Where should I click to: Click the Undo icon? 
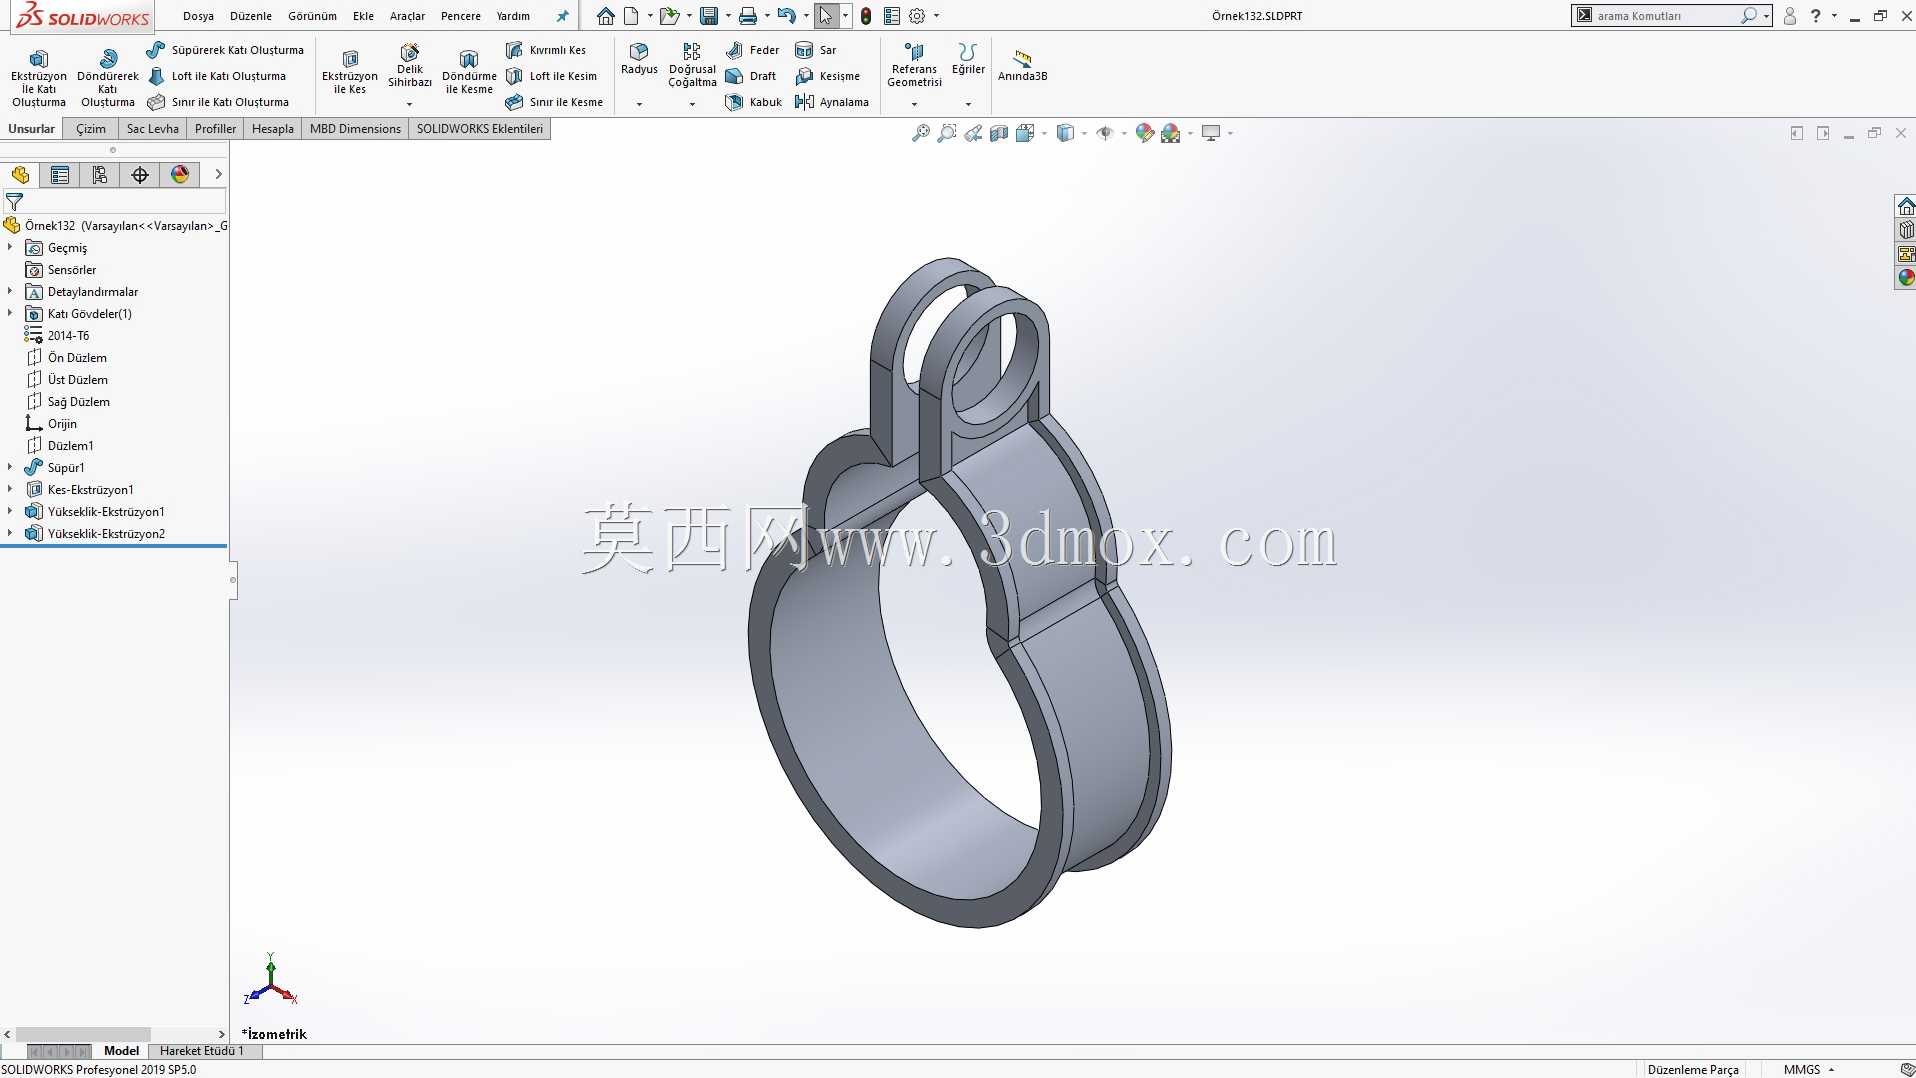[x=786, y=16]
